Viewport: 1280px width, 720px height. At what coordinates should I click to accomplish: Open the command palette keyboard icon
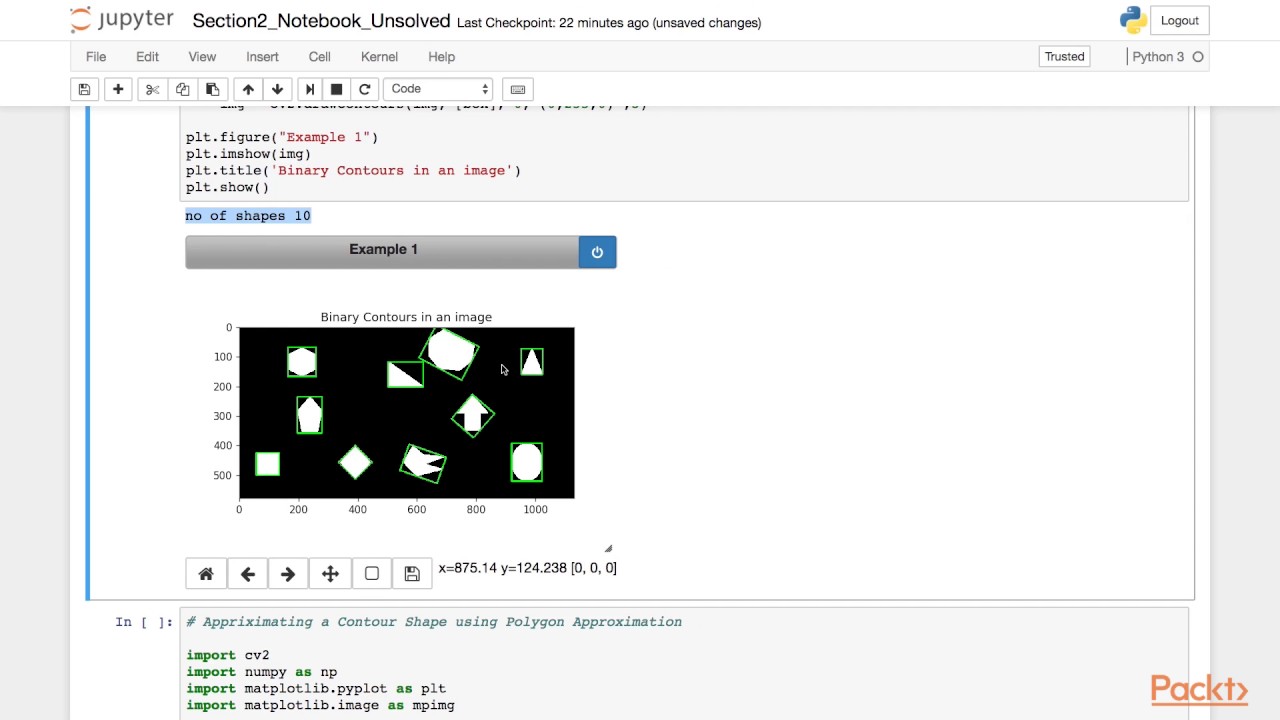point(518,89)
